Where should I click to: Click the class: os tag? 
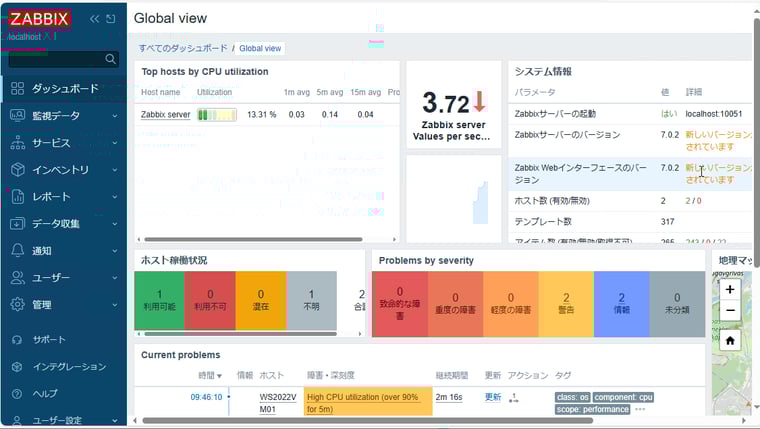point(572,397)
